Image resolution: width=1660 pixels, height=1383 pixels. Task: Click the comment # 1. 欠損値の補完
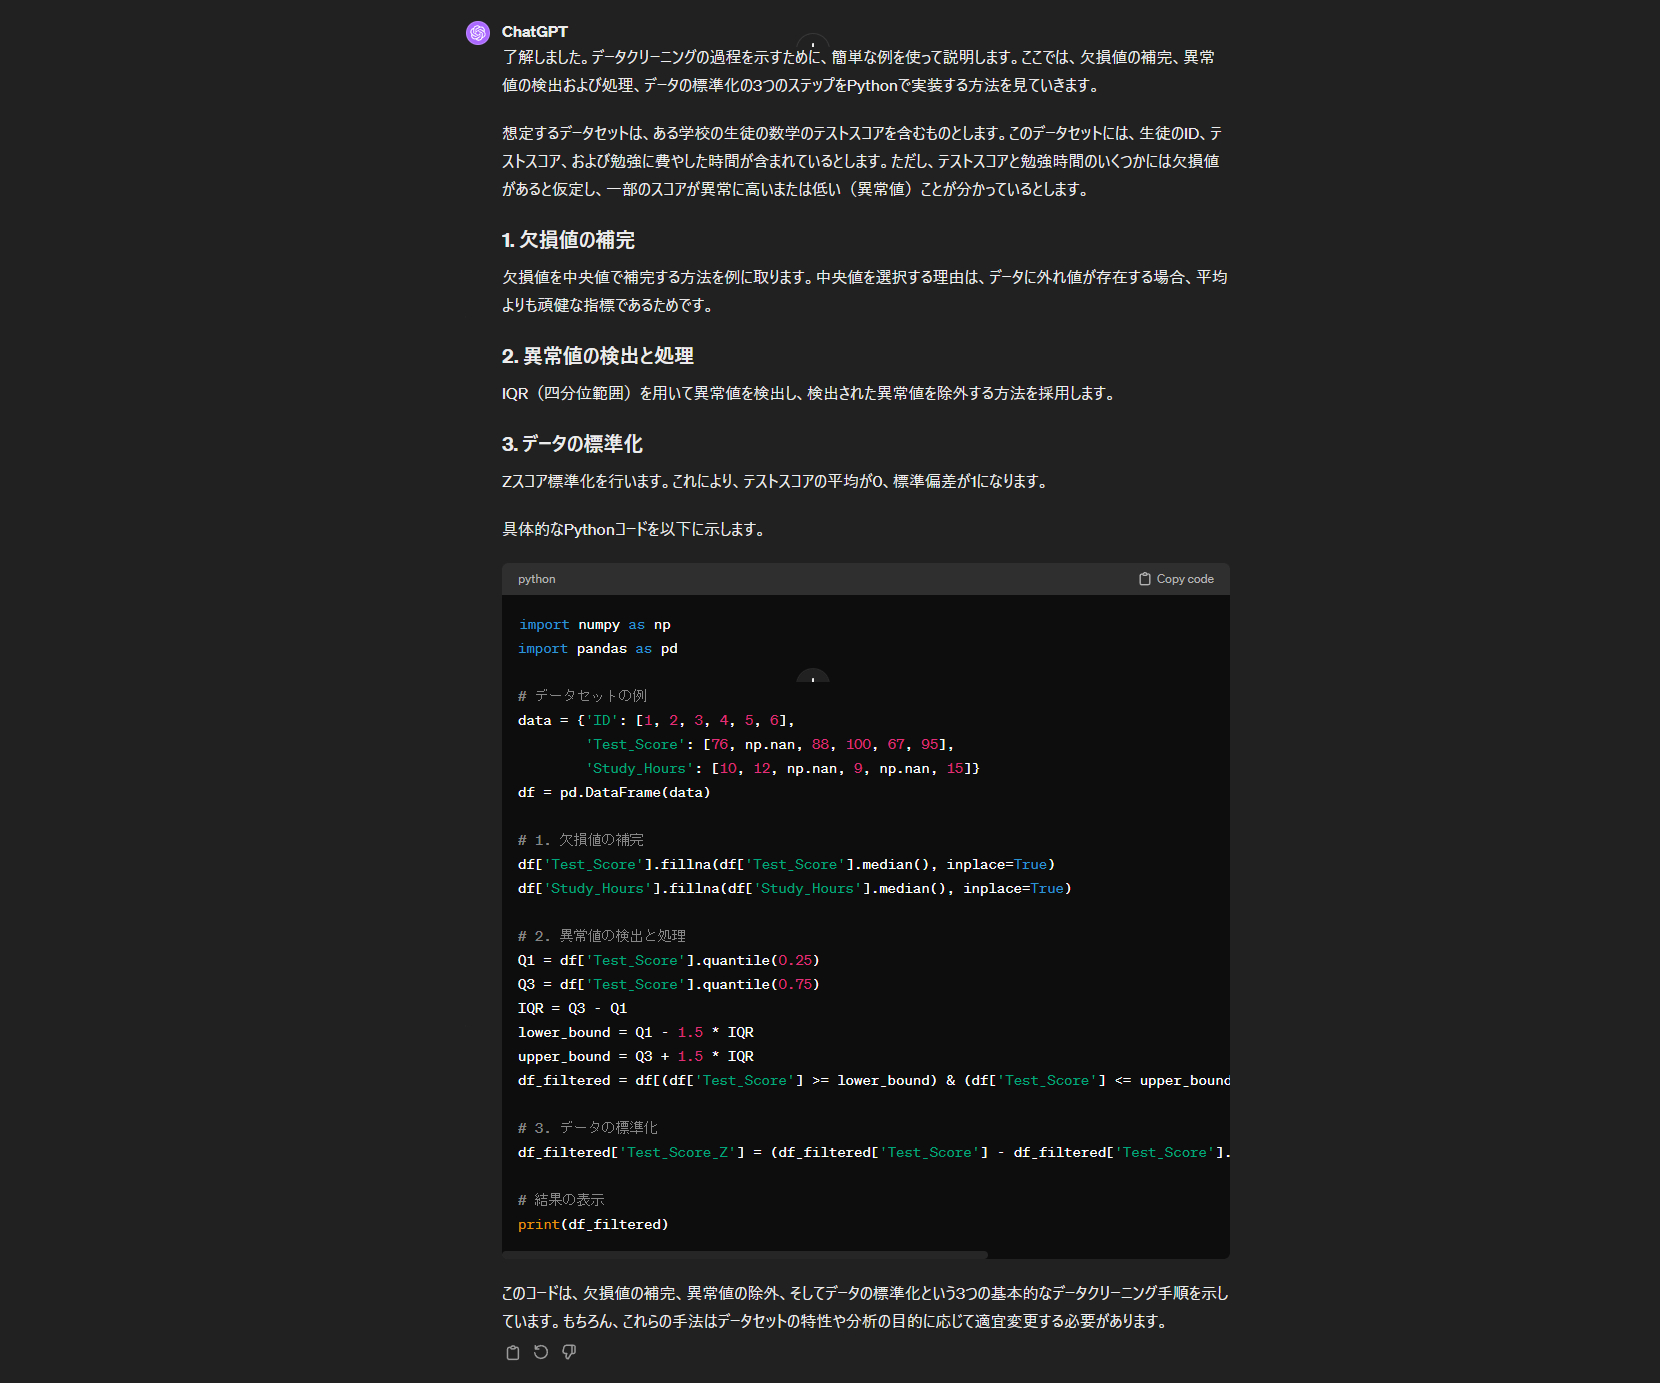[x=581, y=840]
